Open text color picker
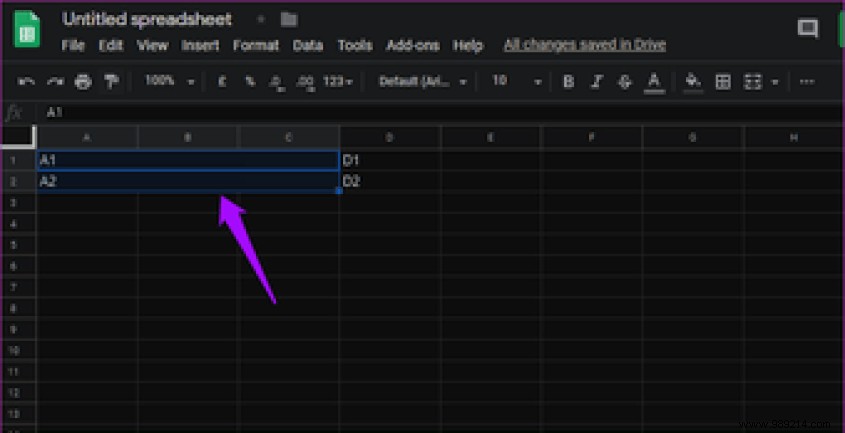Screen dimensions: 845x433 (x=654, y=83)
